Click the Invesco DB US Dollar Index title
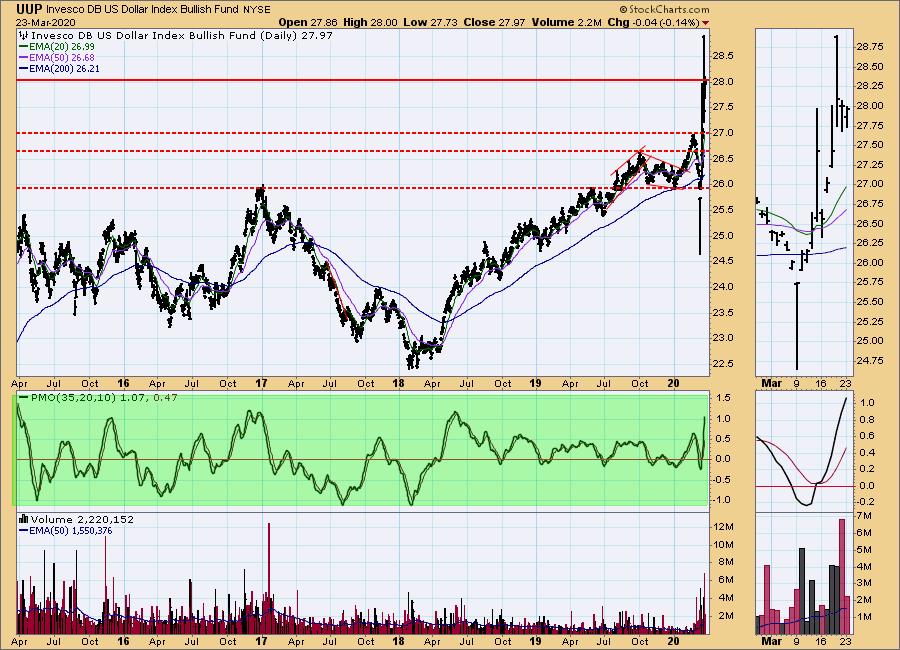The width and height of the screenshot is (900, 650). coord(142,10)
